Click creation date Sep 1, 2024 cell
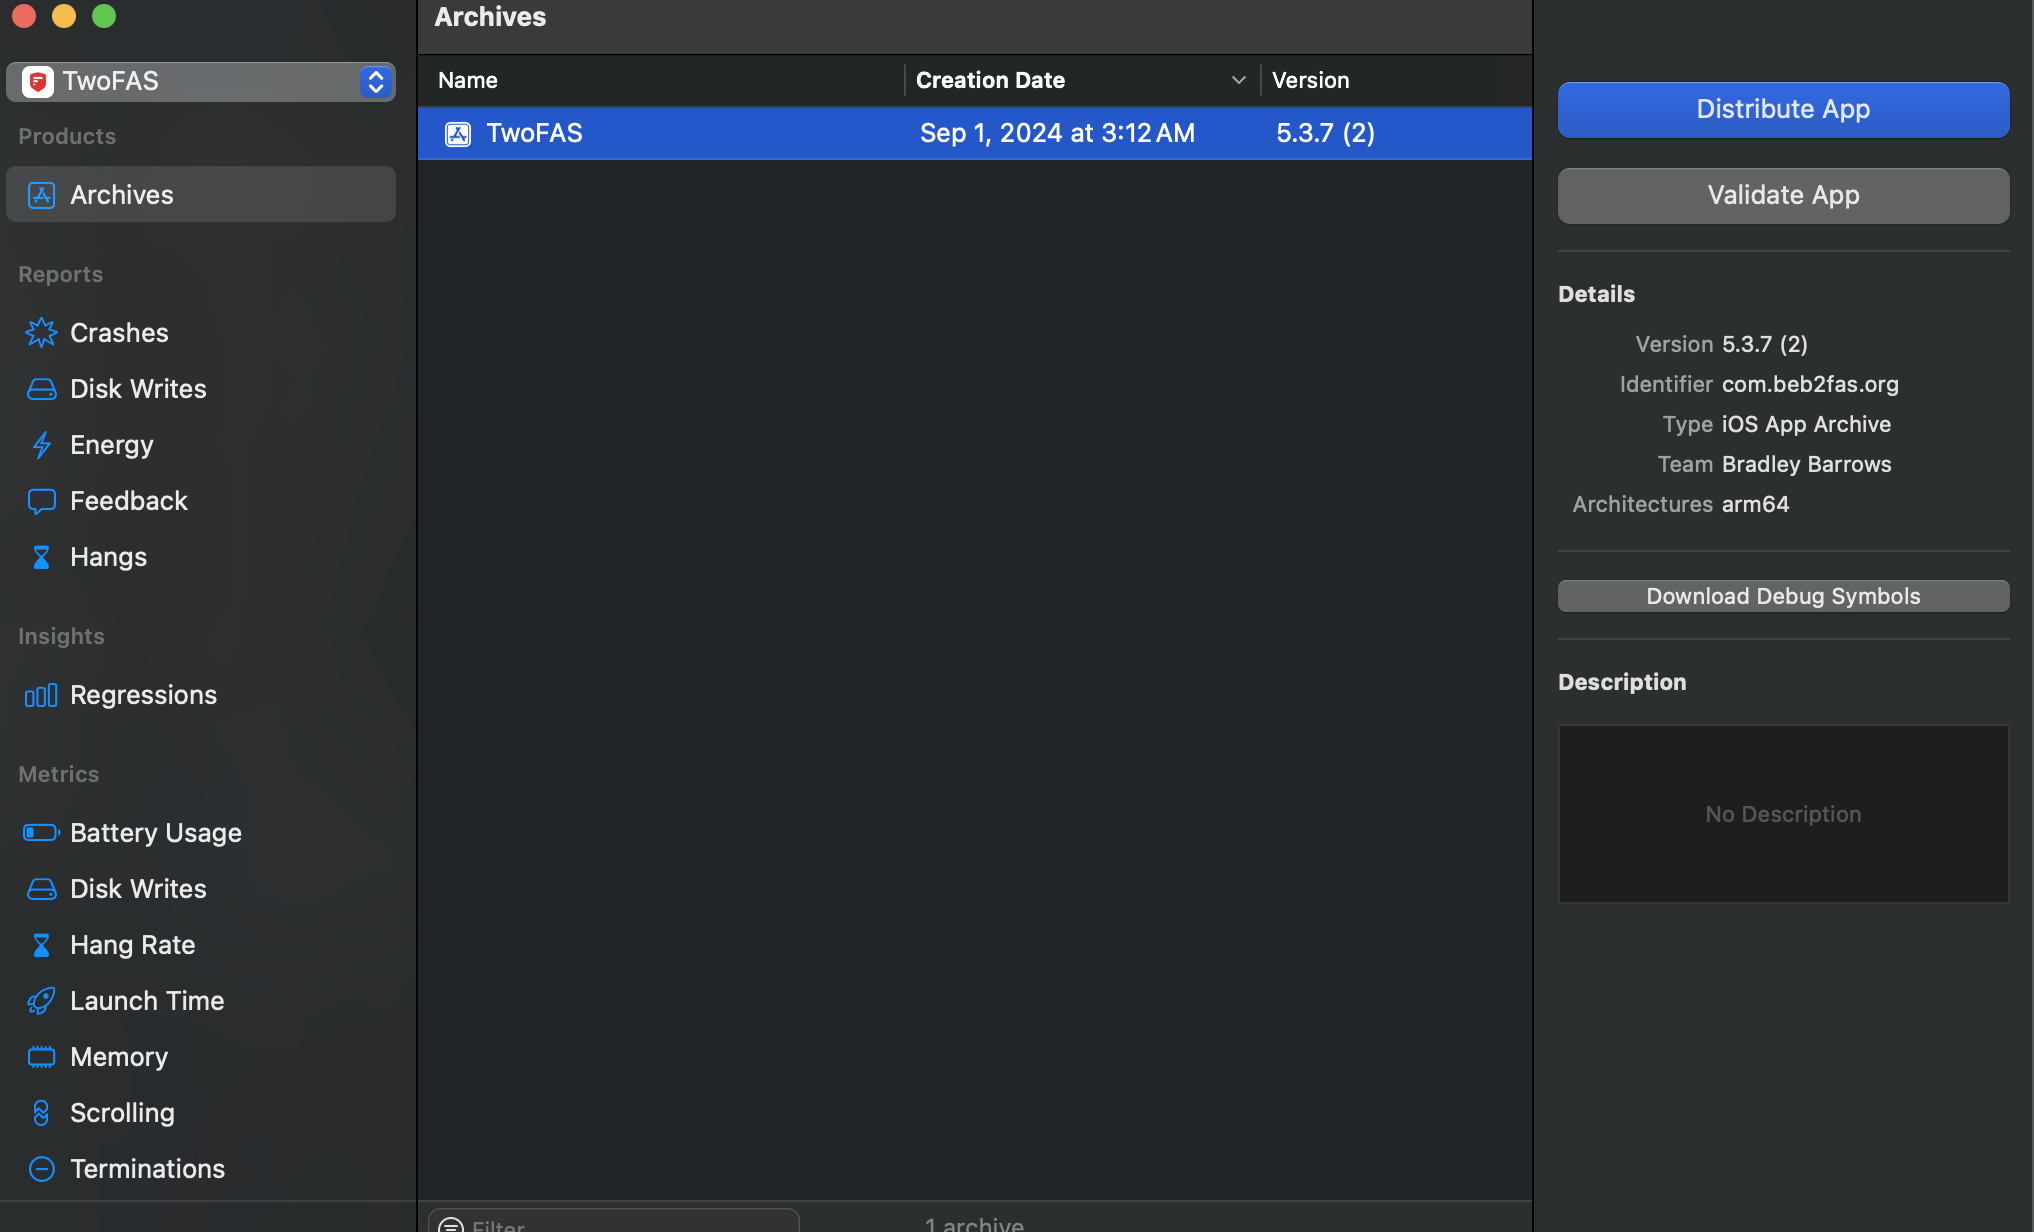The image size is (2034, 1232). [x=1057, y=133]
